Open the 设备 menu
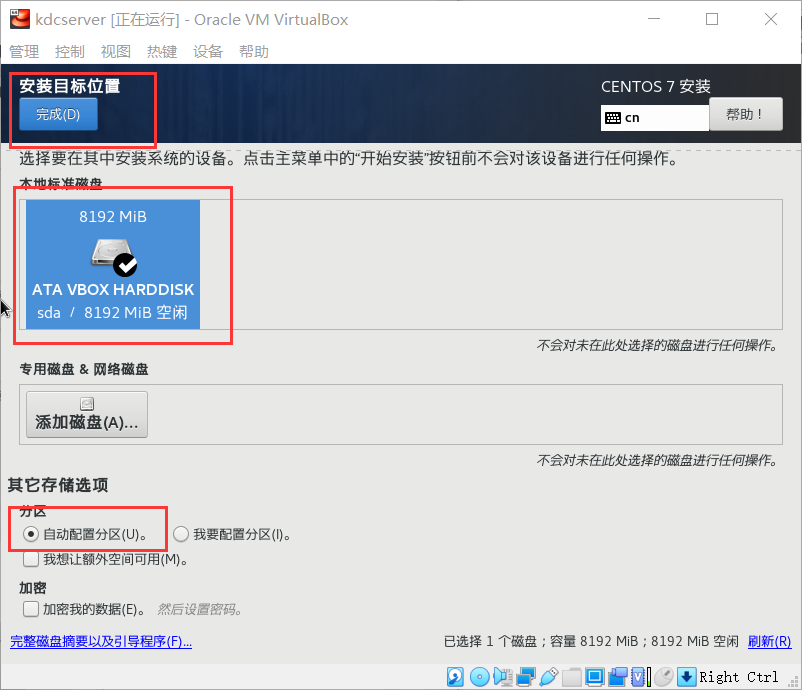The image size is (802, 690). pyautogui.click(x=208, y=51)
